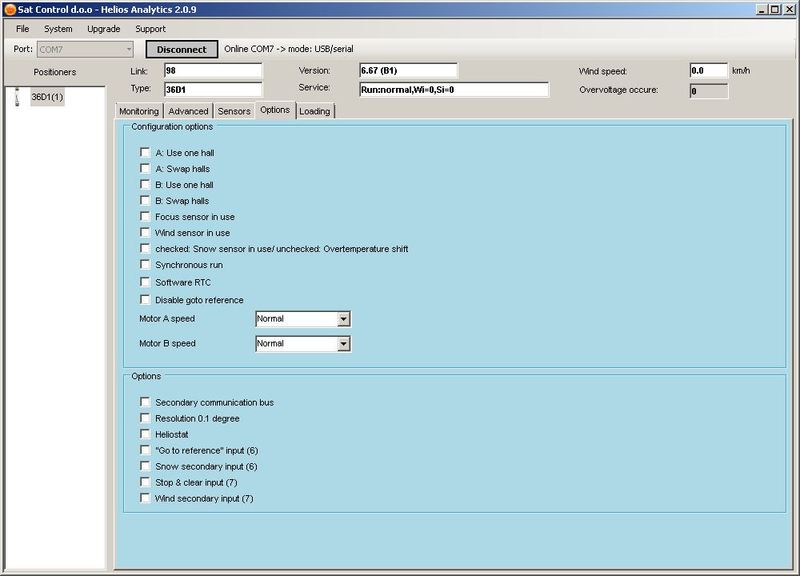The image size is (800, 576).
Task: Select 36D1(1) in the Positioners list
Action: [47, 97]
